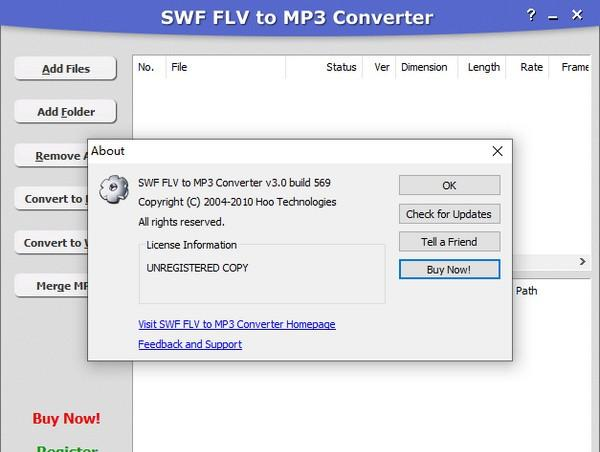Sort by the Status column header
The width and height of the screenshot is (600, 452).
pos(324,67)
